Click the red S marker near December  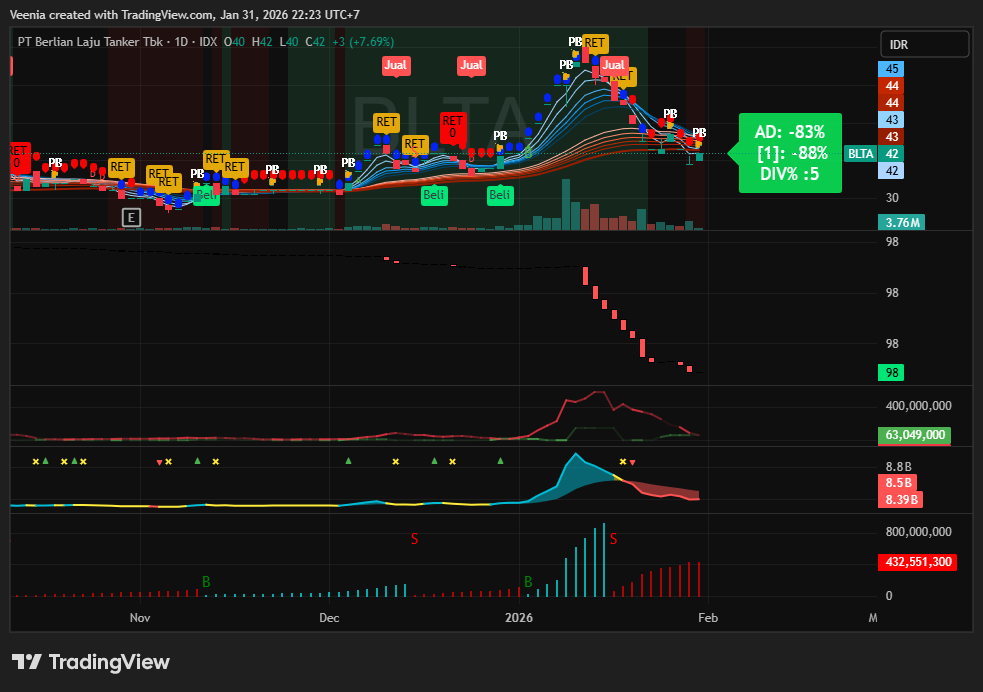point(414,539)
